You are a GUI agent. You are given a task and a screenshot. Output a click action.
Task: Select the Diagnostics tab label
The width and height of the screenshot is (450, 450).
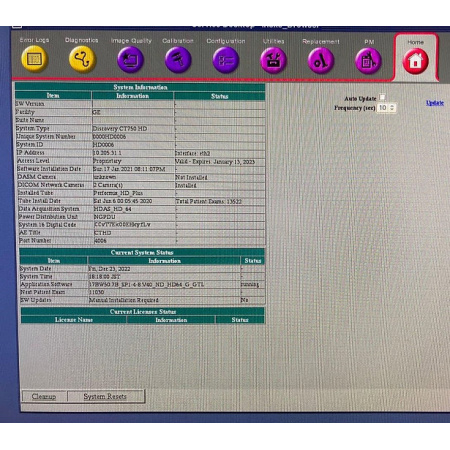pos(82,40)
